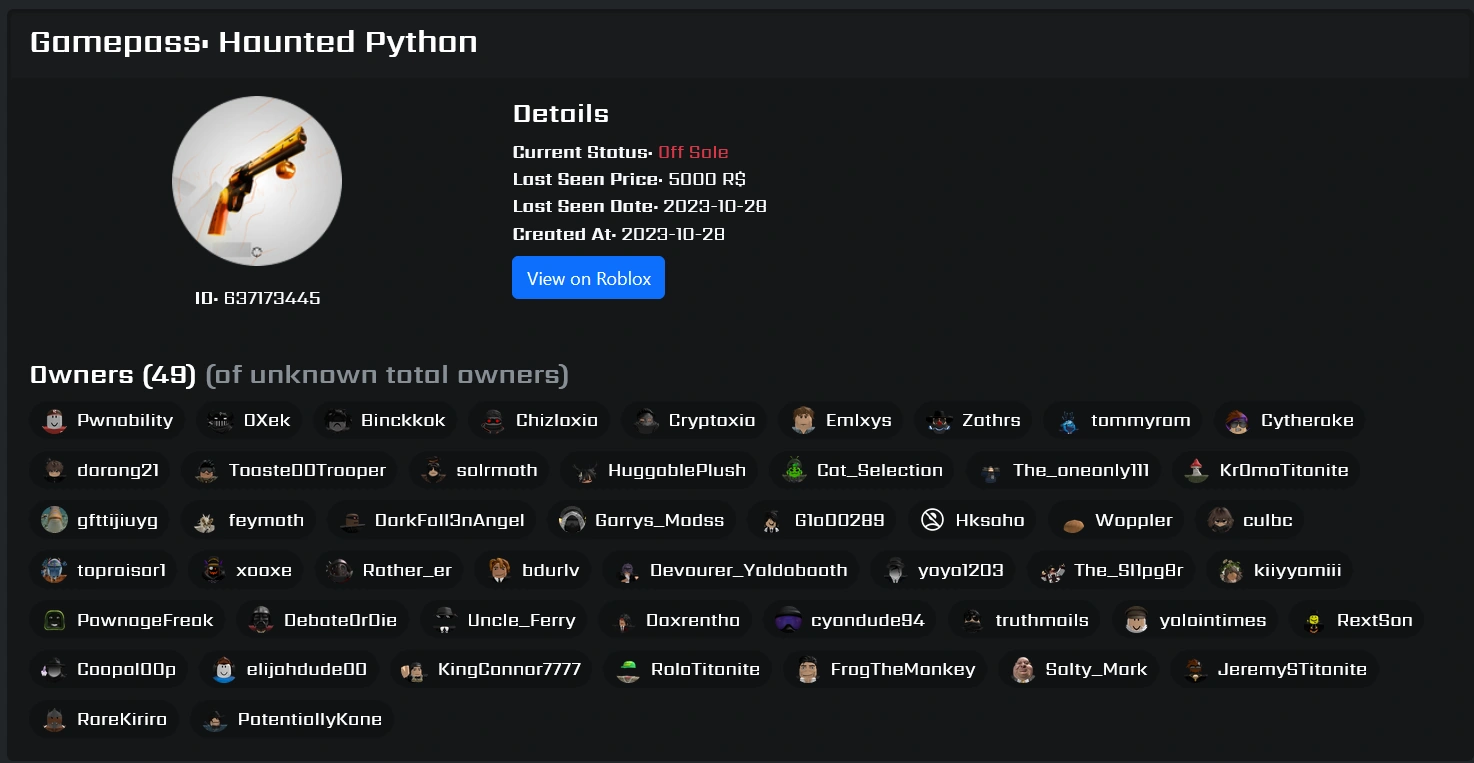Open RareKirira owner entry
This screenshot has height=763, width=1474.
pos(104,719)
